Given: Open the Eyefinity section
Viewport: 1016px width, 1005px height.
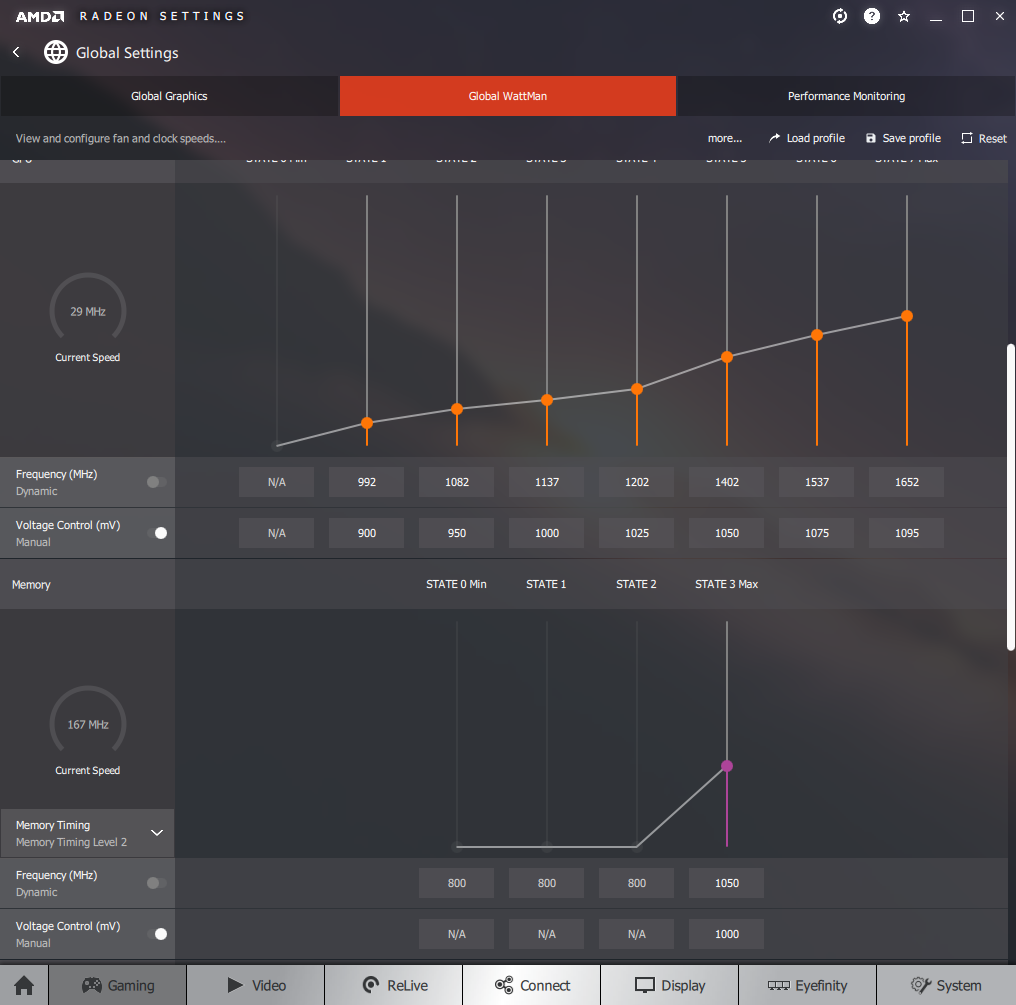Looking at the screenshot, I should (x=807, y=985).
